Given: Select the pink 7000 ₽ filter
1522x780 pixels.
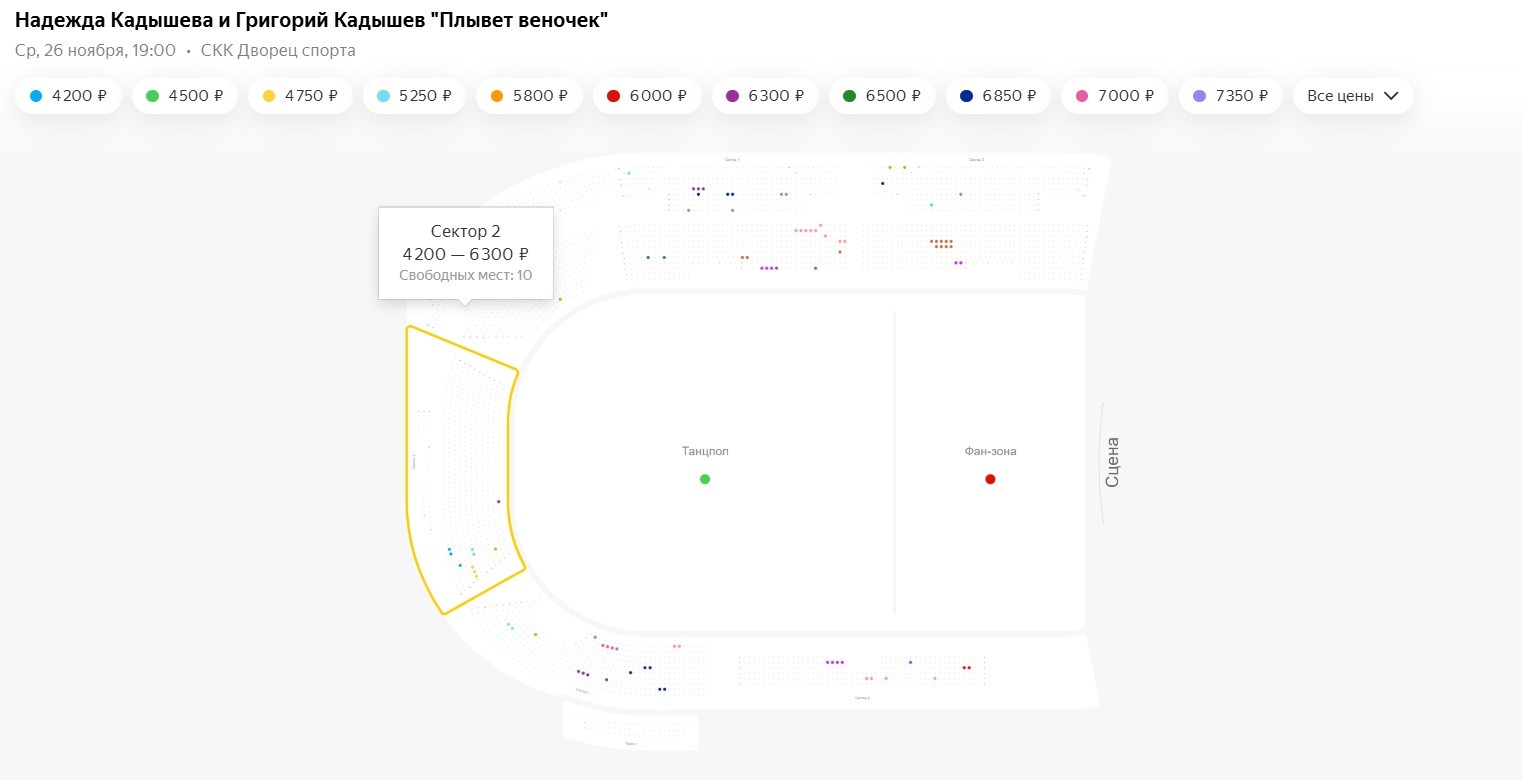Looking at the screenshot, I should pyautogui.click(x=1114, y=96).
